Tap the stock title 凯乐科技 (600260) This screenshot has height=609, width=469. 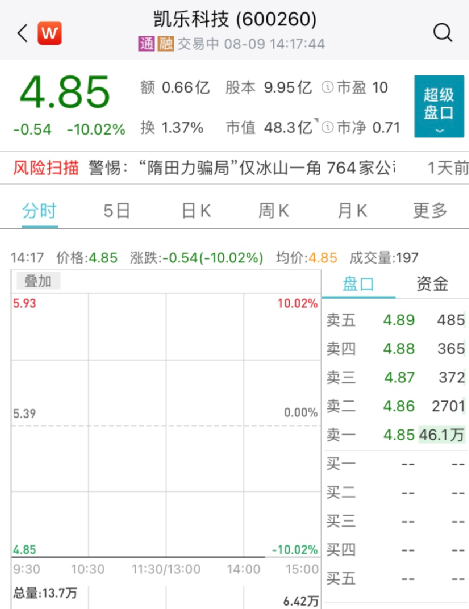pos(235,19)
